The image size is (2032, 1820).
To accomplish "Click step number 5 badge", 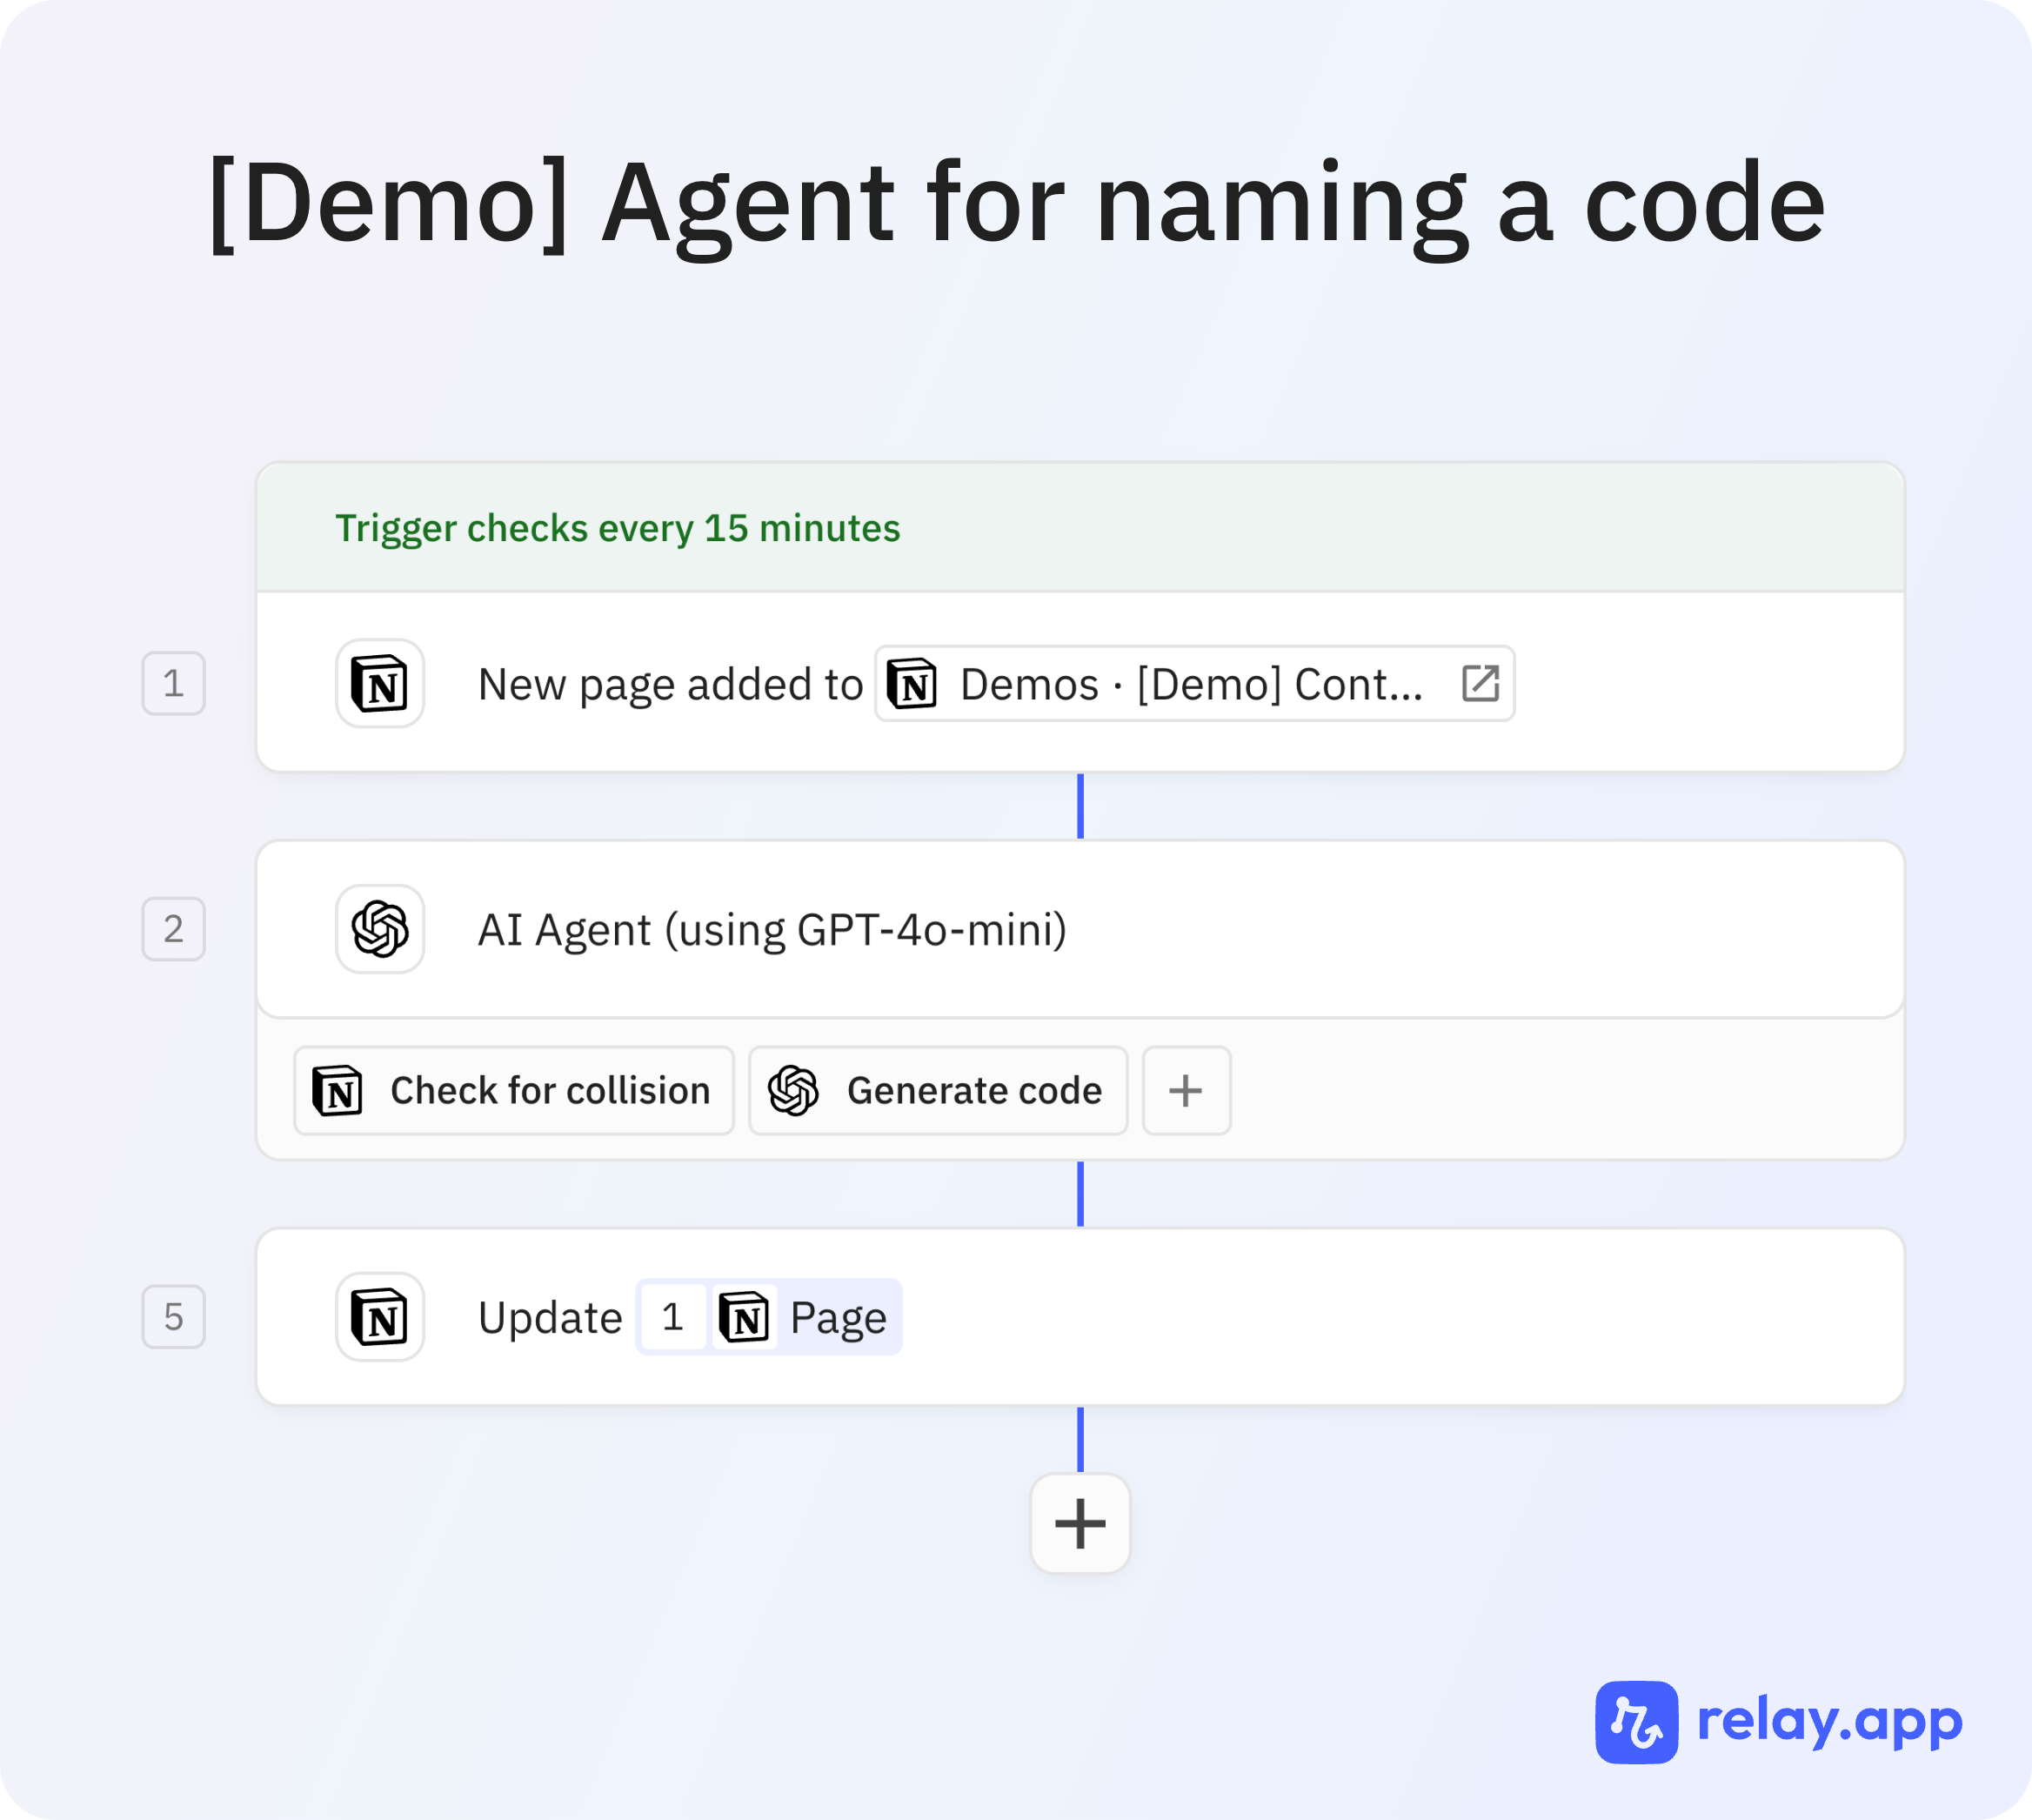I will coord(174,1317).
